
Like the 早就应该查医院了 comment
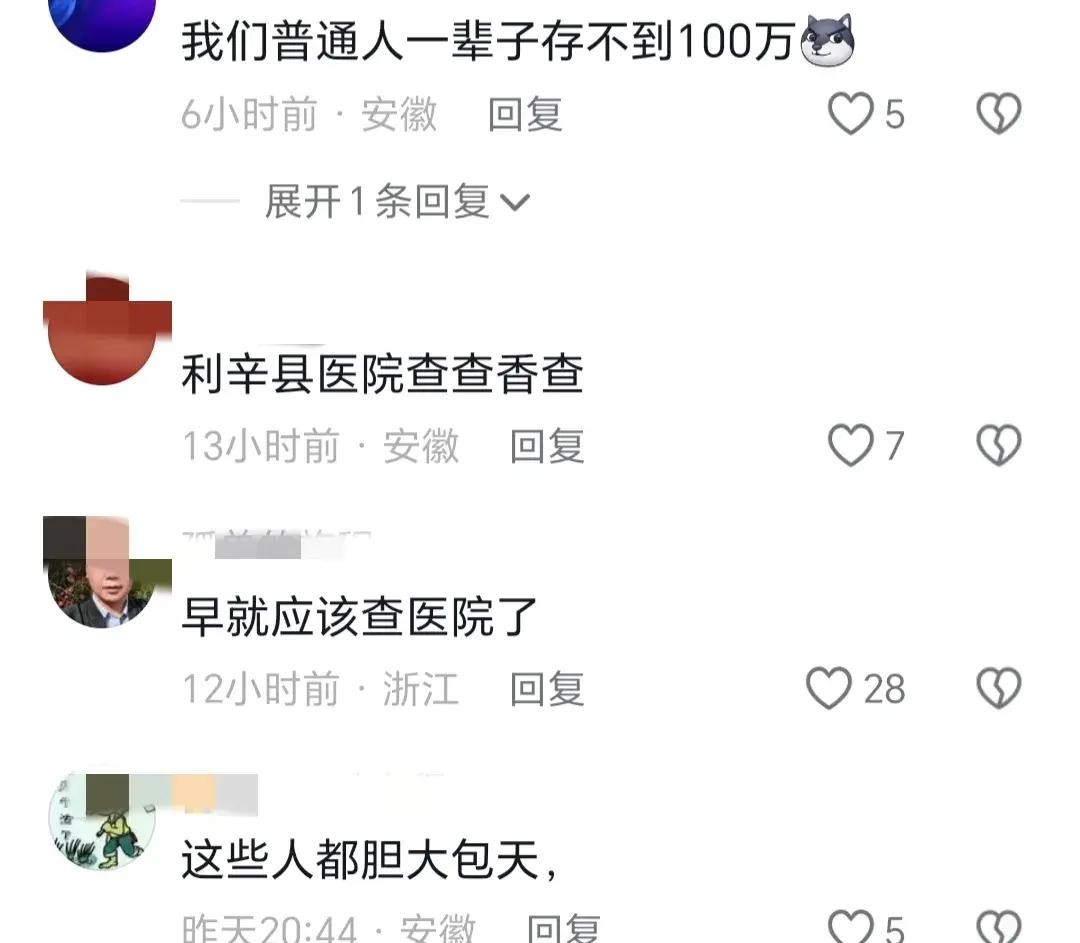(x=829, y=688)
